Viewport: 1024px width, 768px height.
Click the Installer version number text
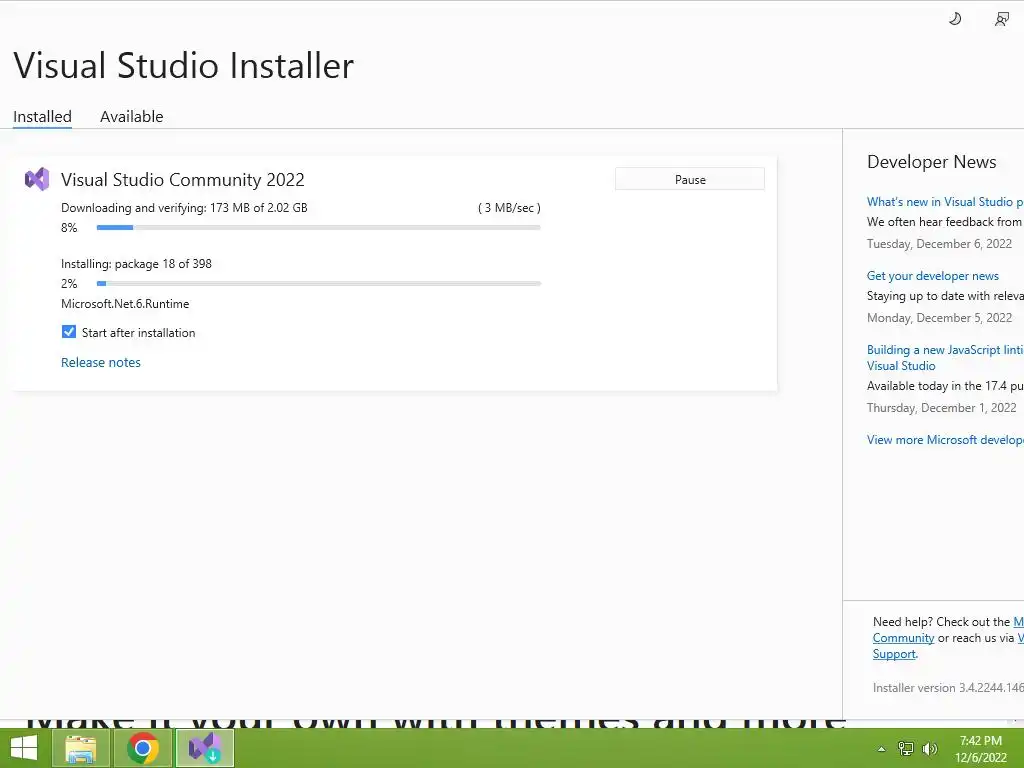coord(948,688)
